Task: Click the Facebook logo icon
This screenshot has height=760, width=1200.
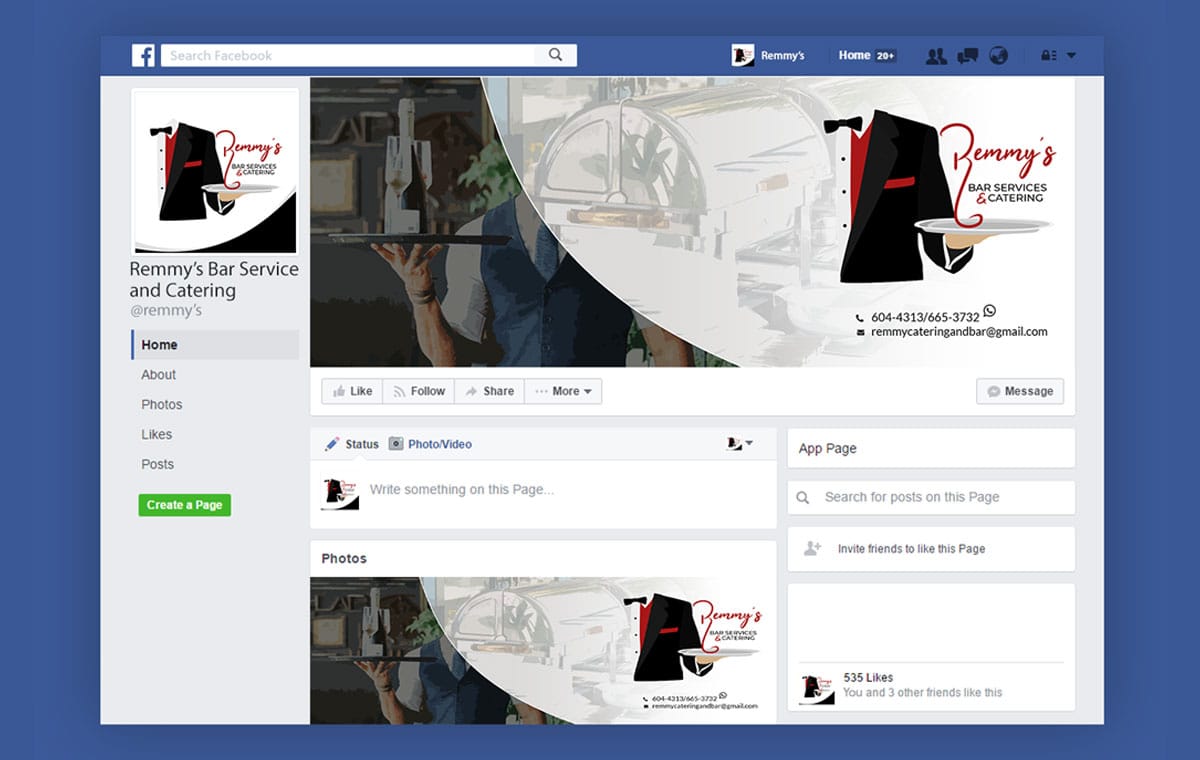Action: coord(143,56)
